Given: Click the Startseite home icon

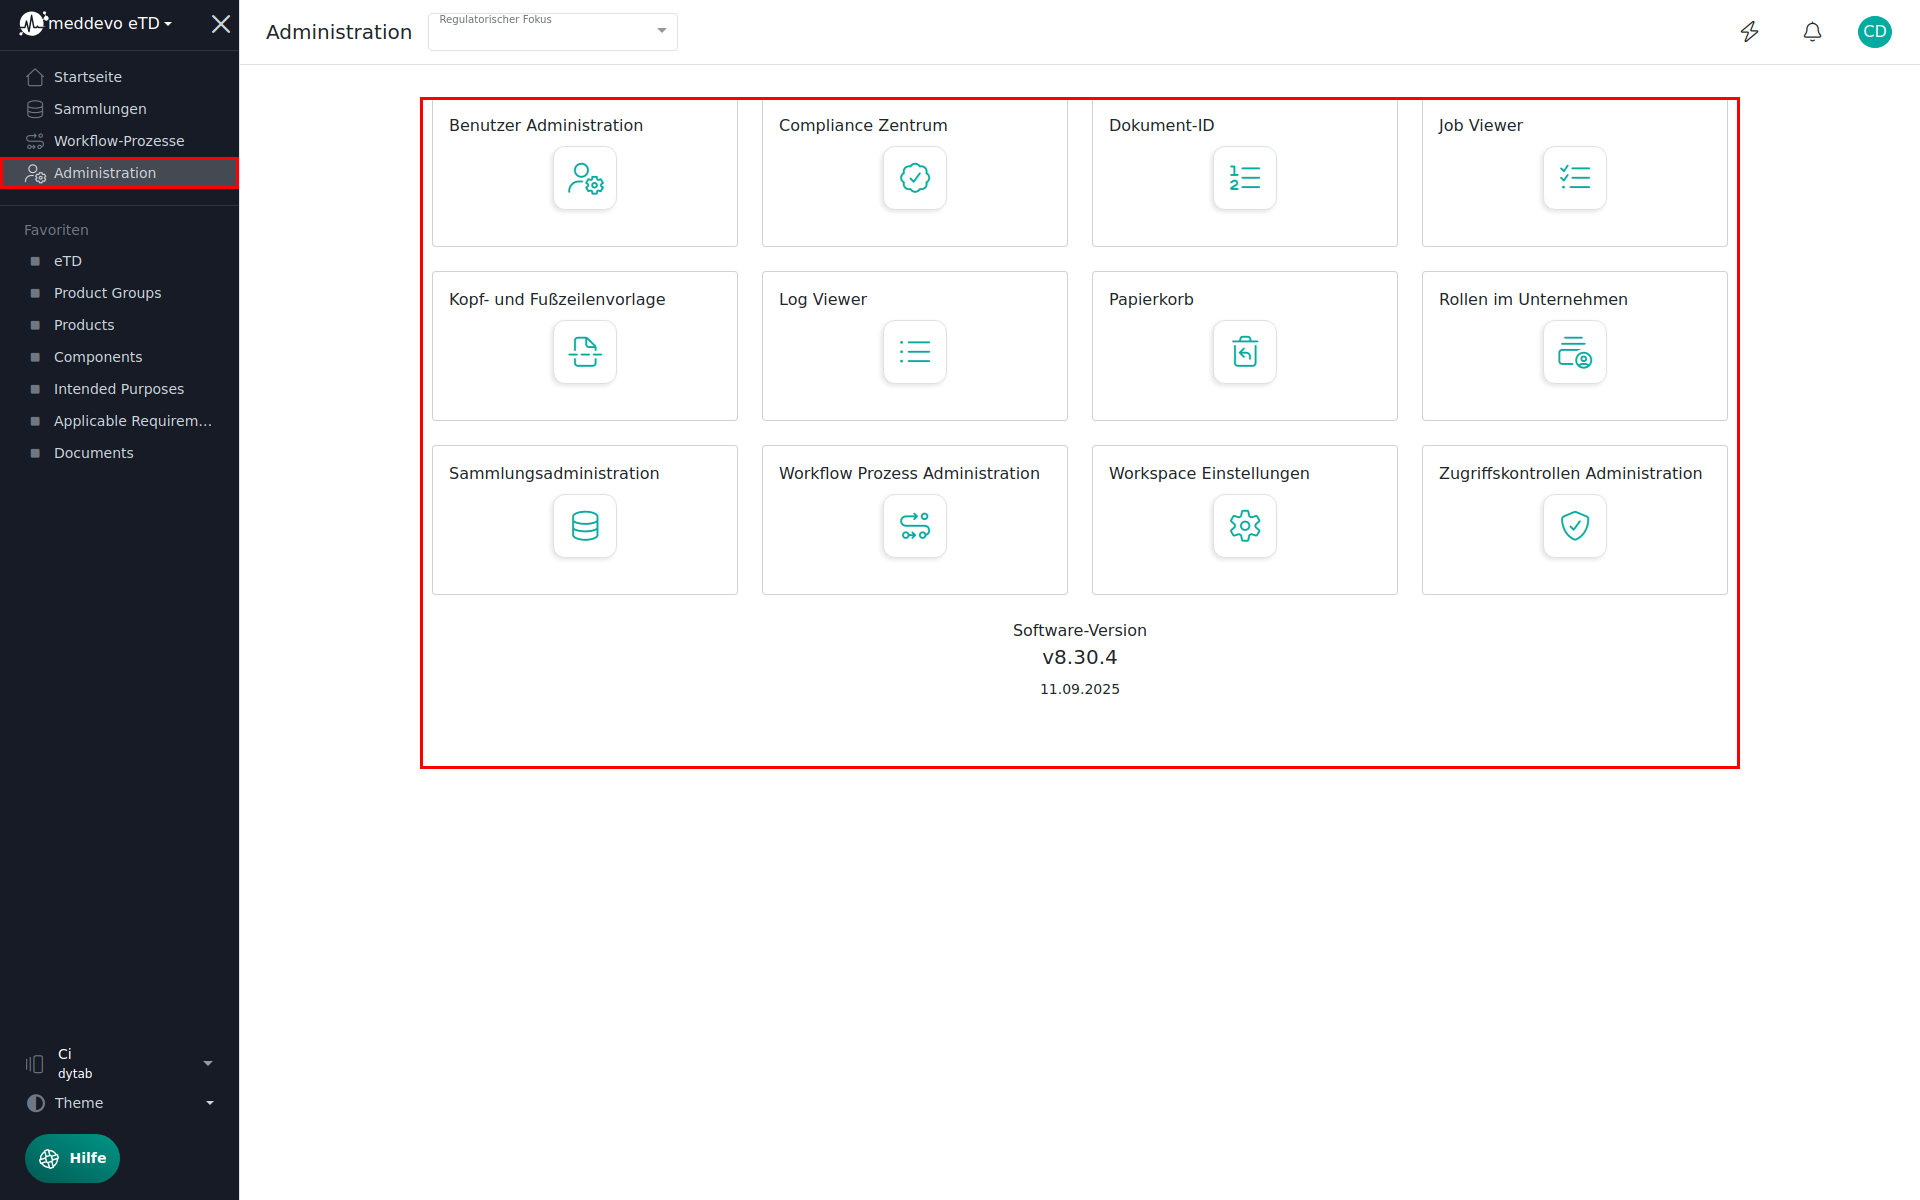Looking at the screenshot, I should point(35,77).
